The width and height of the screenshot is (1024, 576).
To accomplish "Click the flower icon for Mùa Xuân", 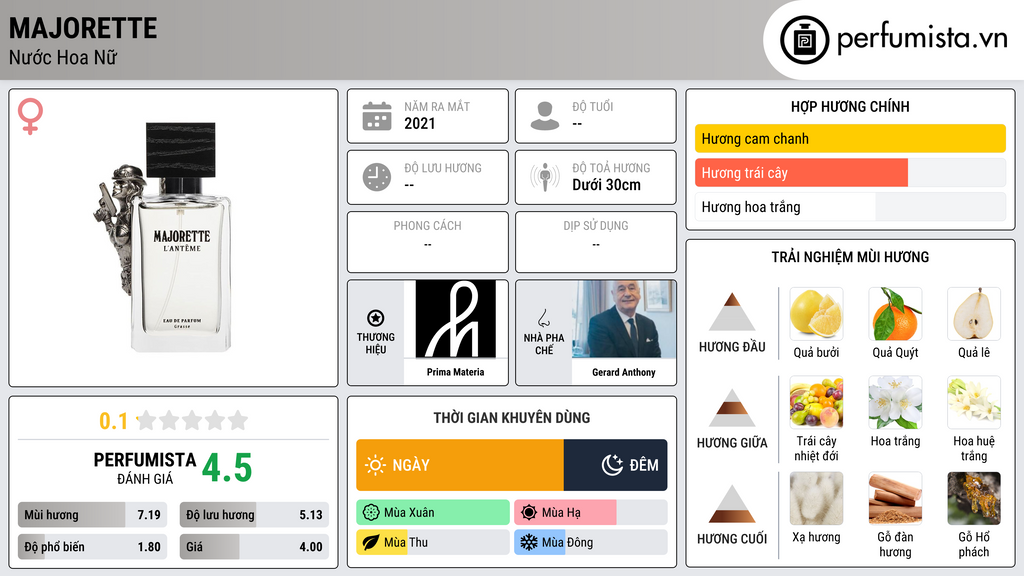I will (x=371, y=513).
